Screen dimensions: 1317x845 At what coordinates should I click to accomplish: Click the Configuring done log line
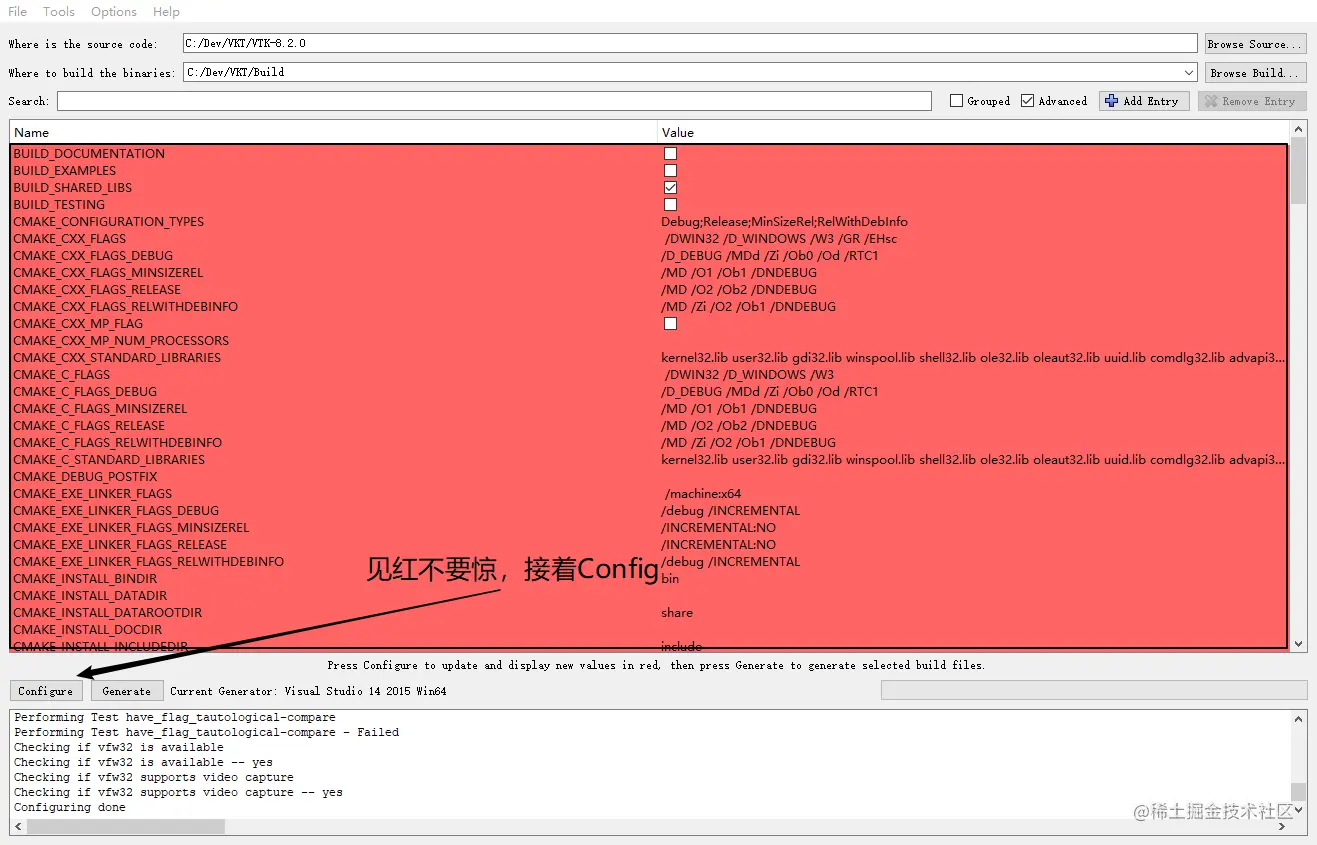click(x=70, y=807)
